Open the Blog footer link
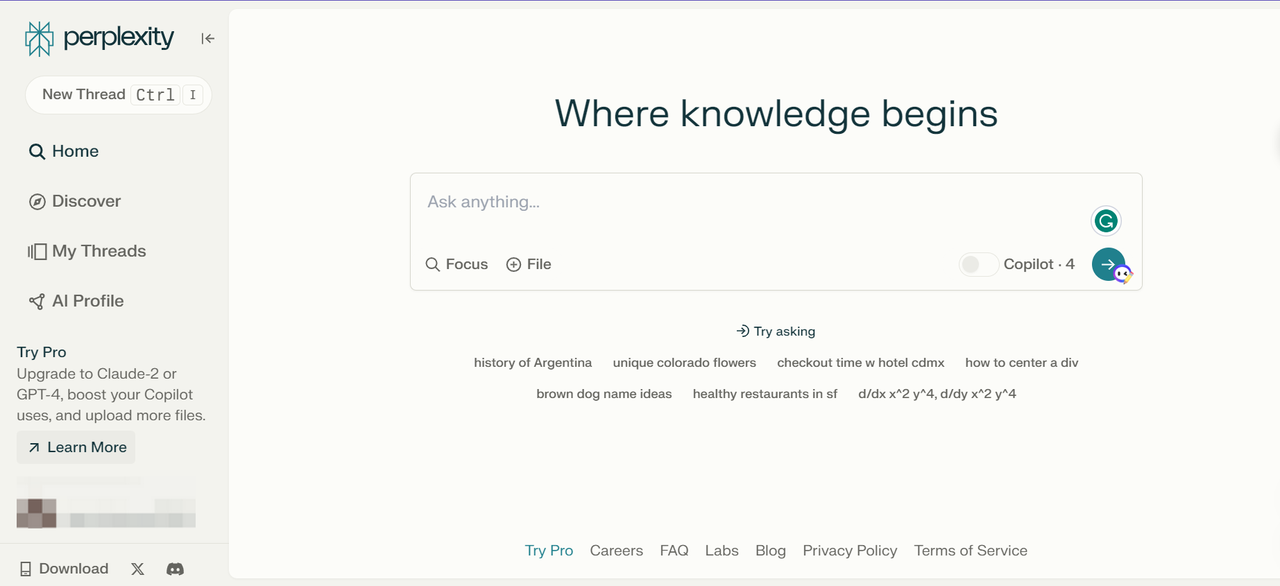This screenshot has height=586, width=1280. (x=771, y=551)
